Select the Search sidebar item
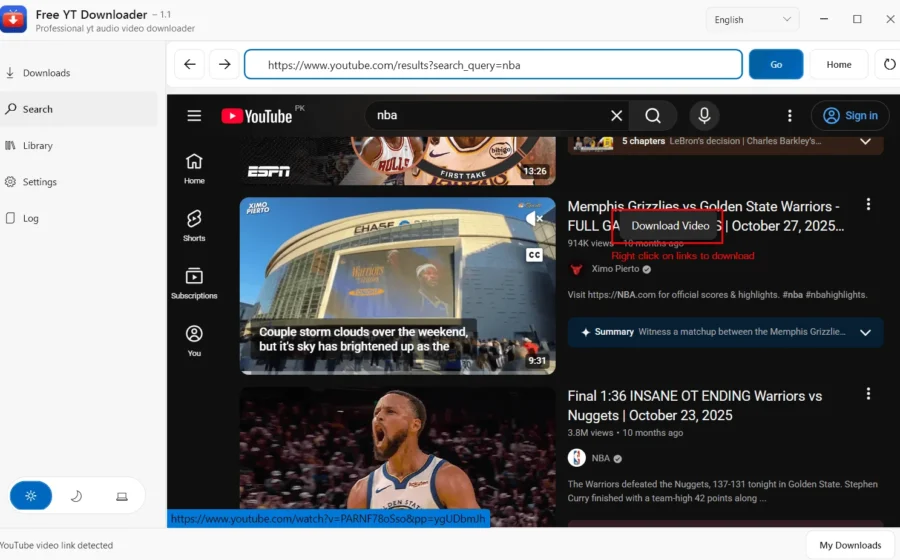The height and width of the screenshot is (560, 900). 79,109
